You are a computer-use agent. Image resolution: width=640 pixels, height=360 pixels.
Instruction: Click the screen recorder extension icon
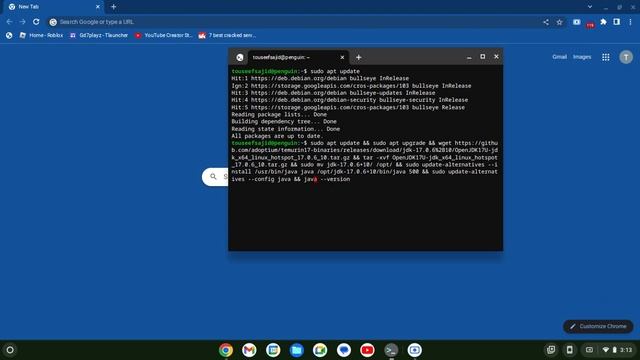pyautogui.click(x=576, y=22)
